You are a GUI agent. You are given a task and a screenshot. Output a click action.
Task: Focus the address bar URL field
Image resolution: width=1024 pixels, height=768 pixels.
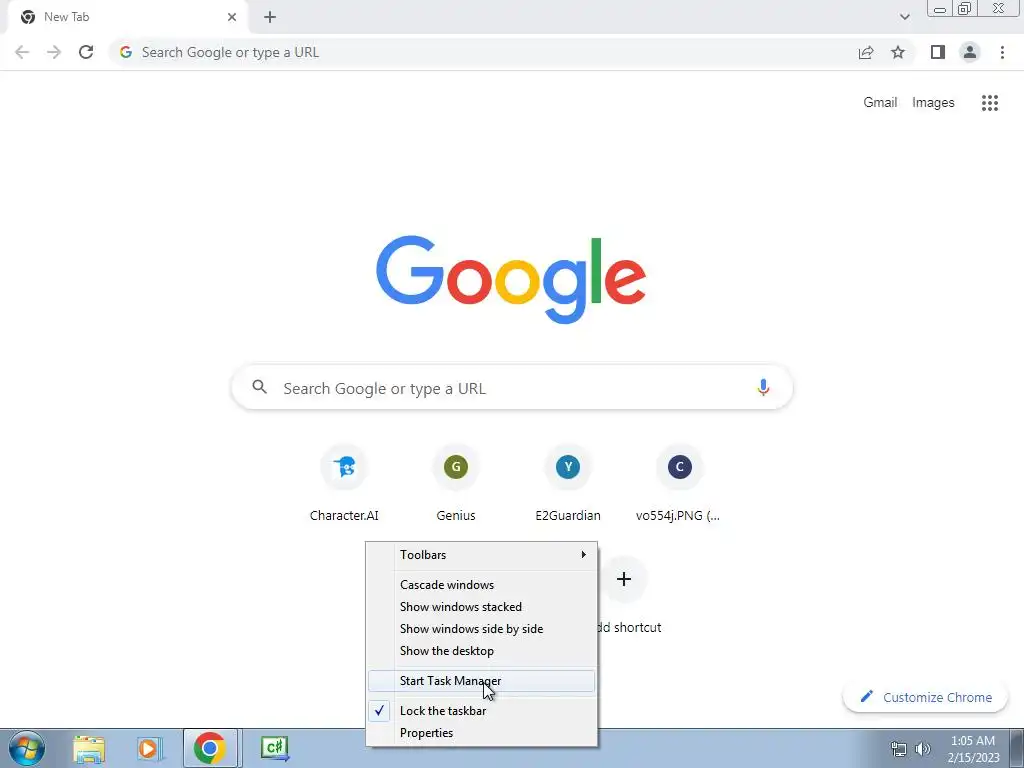pos(483,52)
